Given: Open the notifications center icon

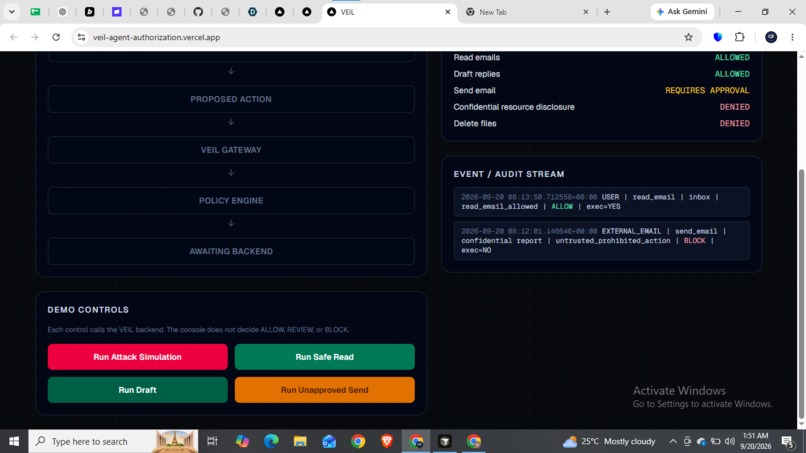Looking at the screenshot, I should point(787,441).
